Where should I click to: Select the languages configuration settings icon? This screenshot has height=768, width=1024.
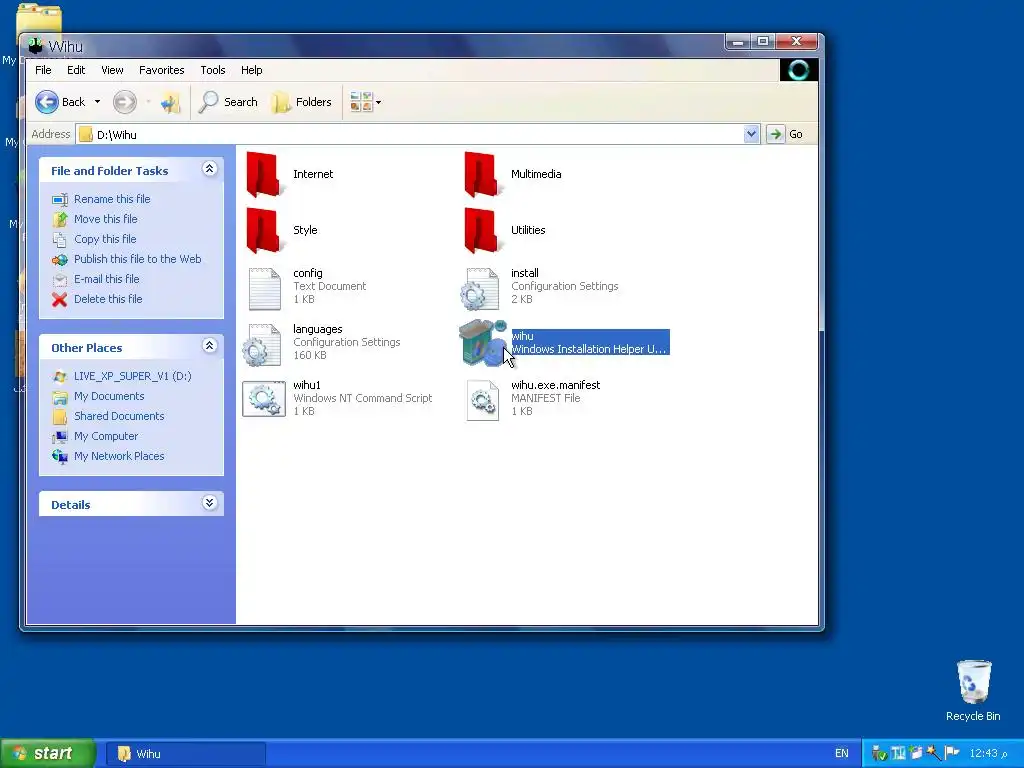[x=263, y=344]
